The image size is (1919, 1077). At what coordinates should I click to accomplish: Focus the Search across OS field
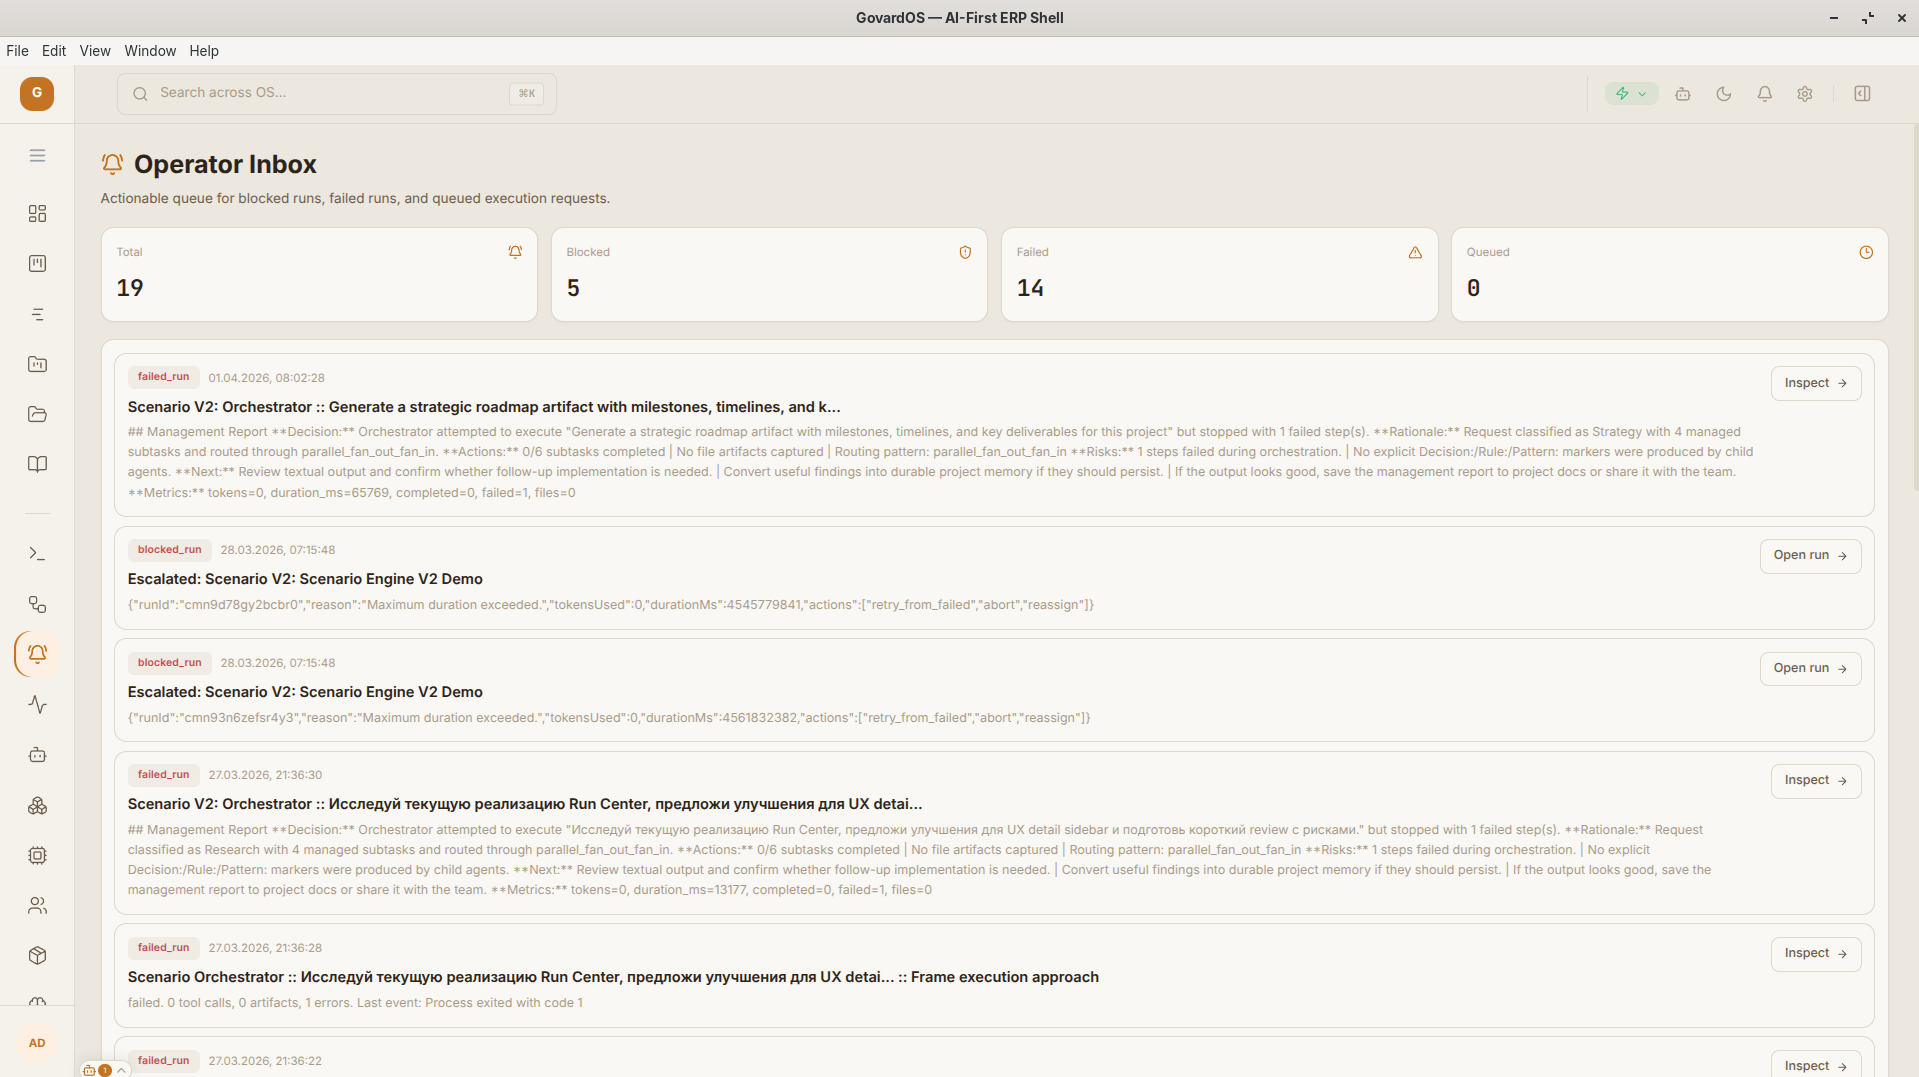(x=337, y=94)
